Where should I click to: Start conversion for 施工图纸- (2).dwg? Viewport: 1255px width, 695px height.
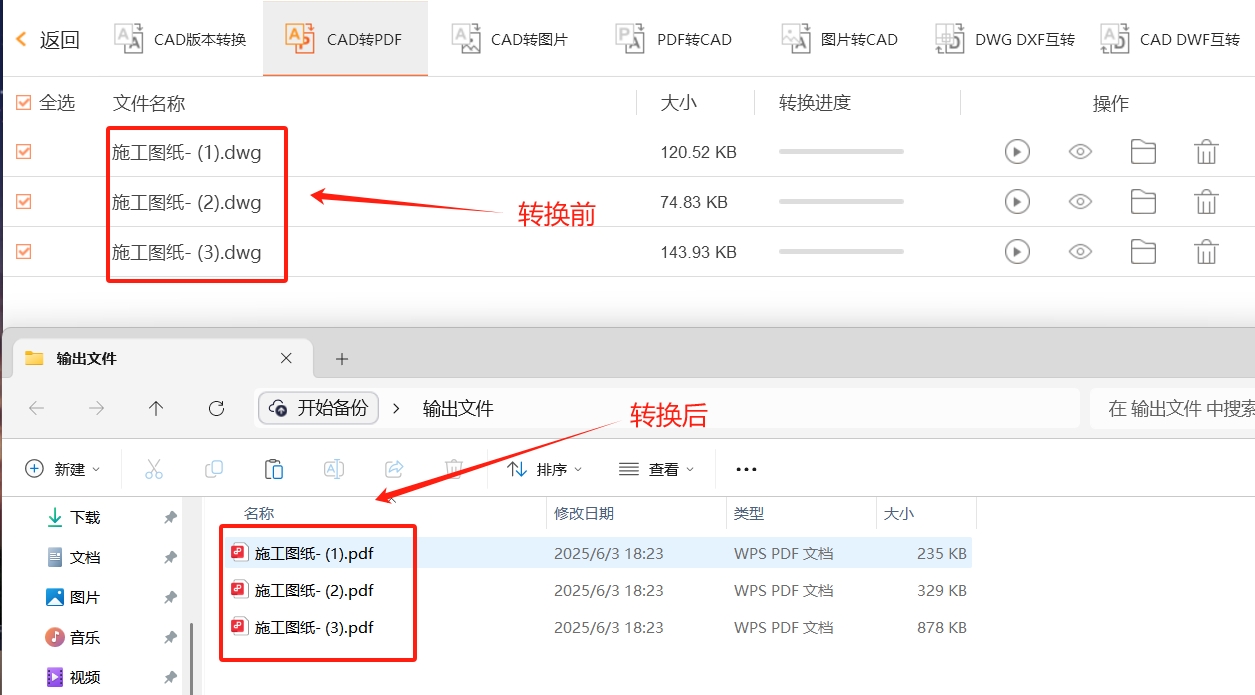1017,202
